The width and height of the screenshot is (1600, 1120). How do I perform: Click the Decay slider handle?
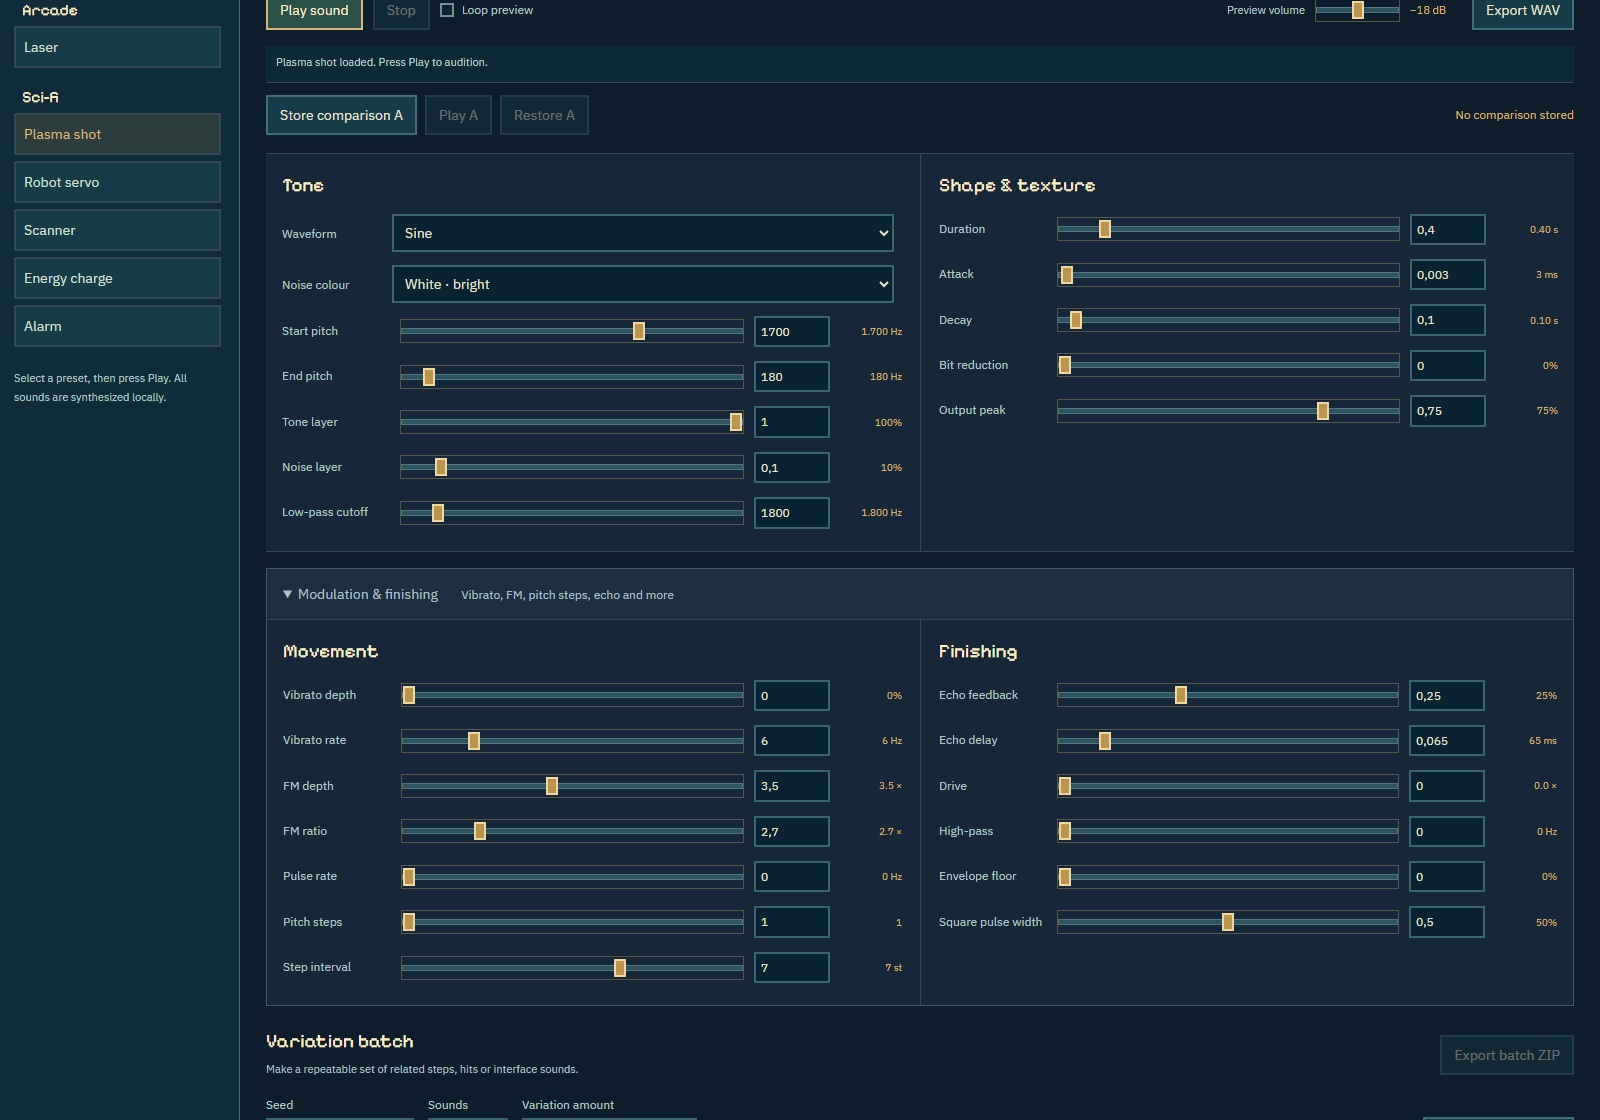click(x=1076, y=320)
